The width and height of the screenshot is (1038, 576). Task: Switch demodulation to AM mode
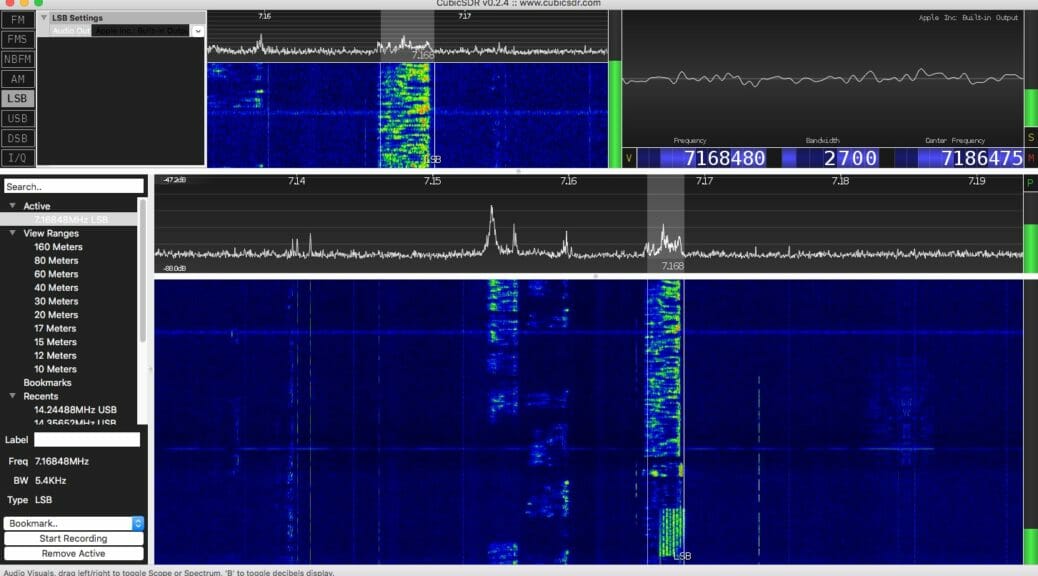(x=17, y=78)
